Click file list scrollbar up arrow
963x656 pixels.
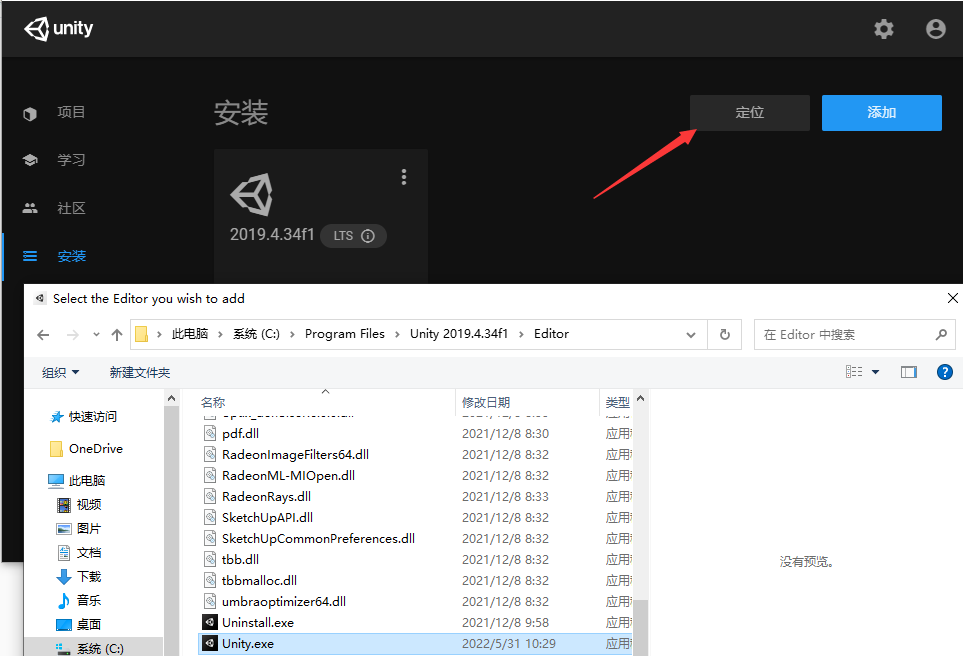[x=641, y=398]
